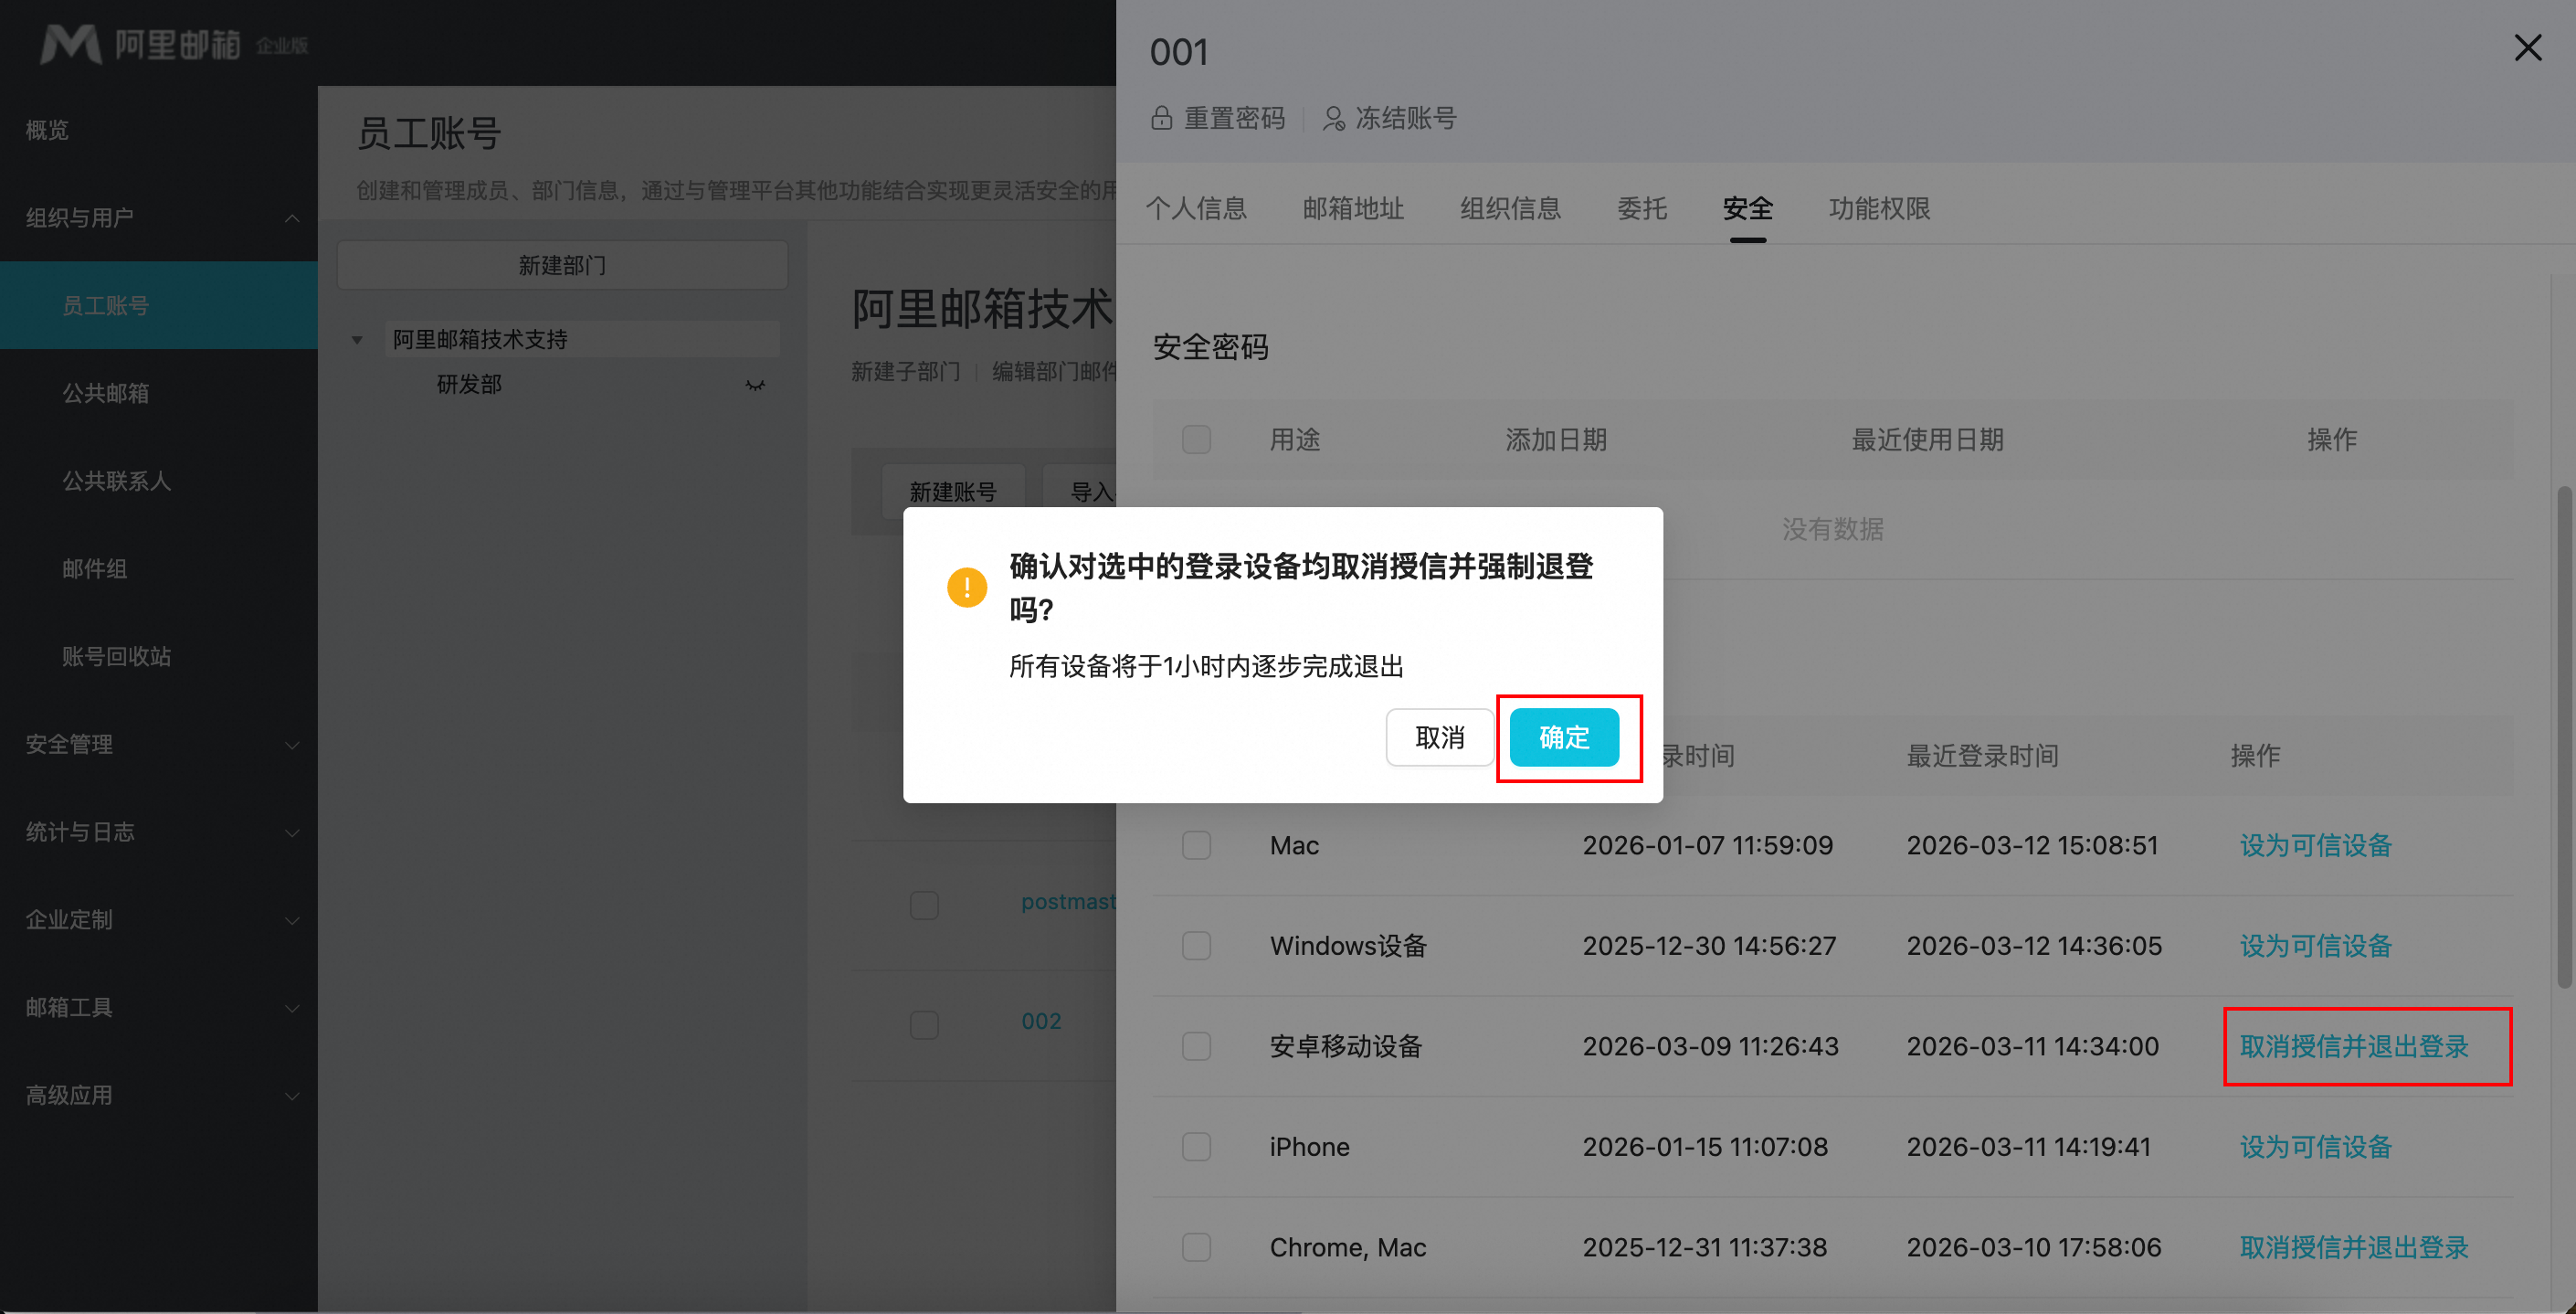Image resolution: width=2576 pixels, height=1314 pixels.
Task: Tick the checkbox for the Mac device
Action: pos(1196,845)
